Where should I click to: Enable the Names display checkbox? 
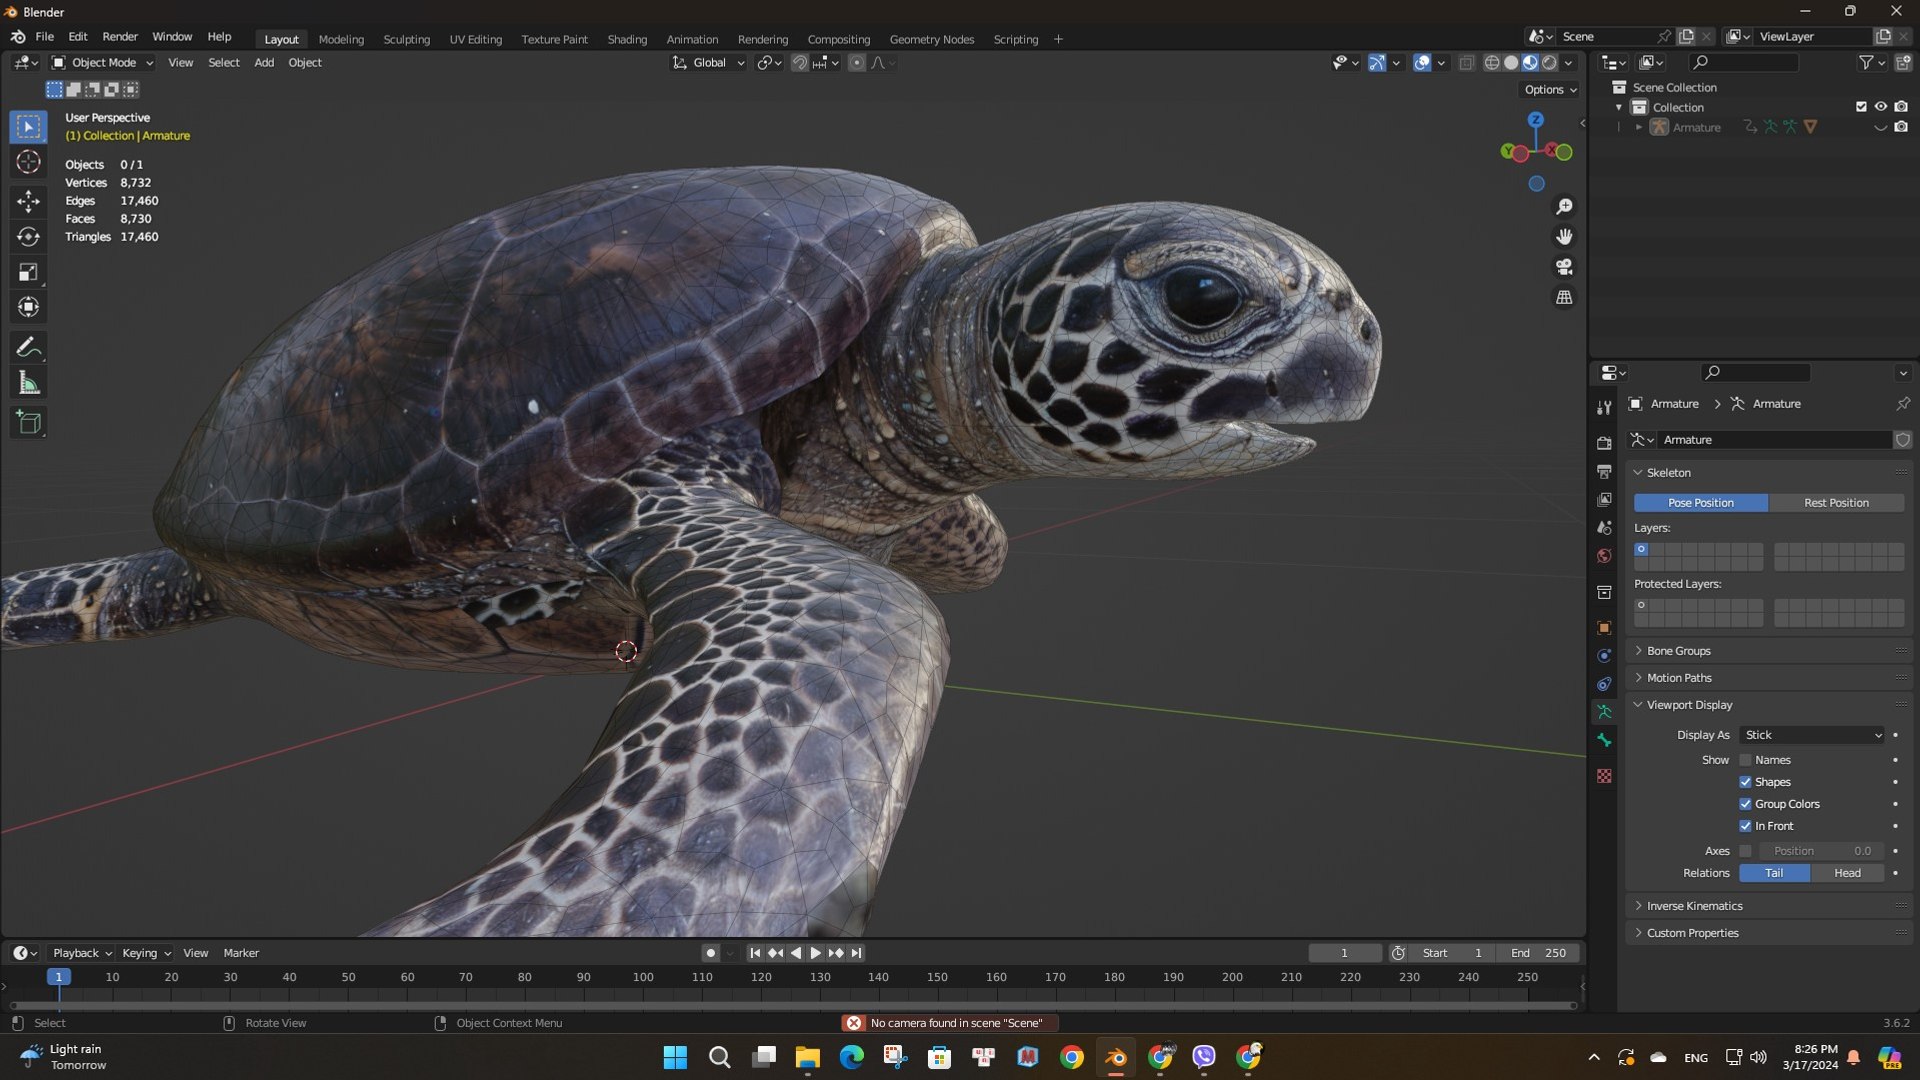pos(1745,760)
